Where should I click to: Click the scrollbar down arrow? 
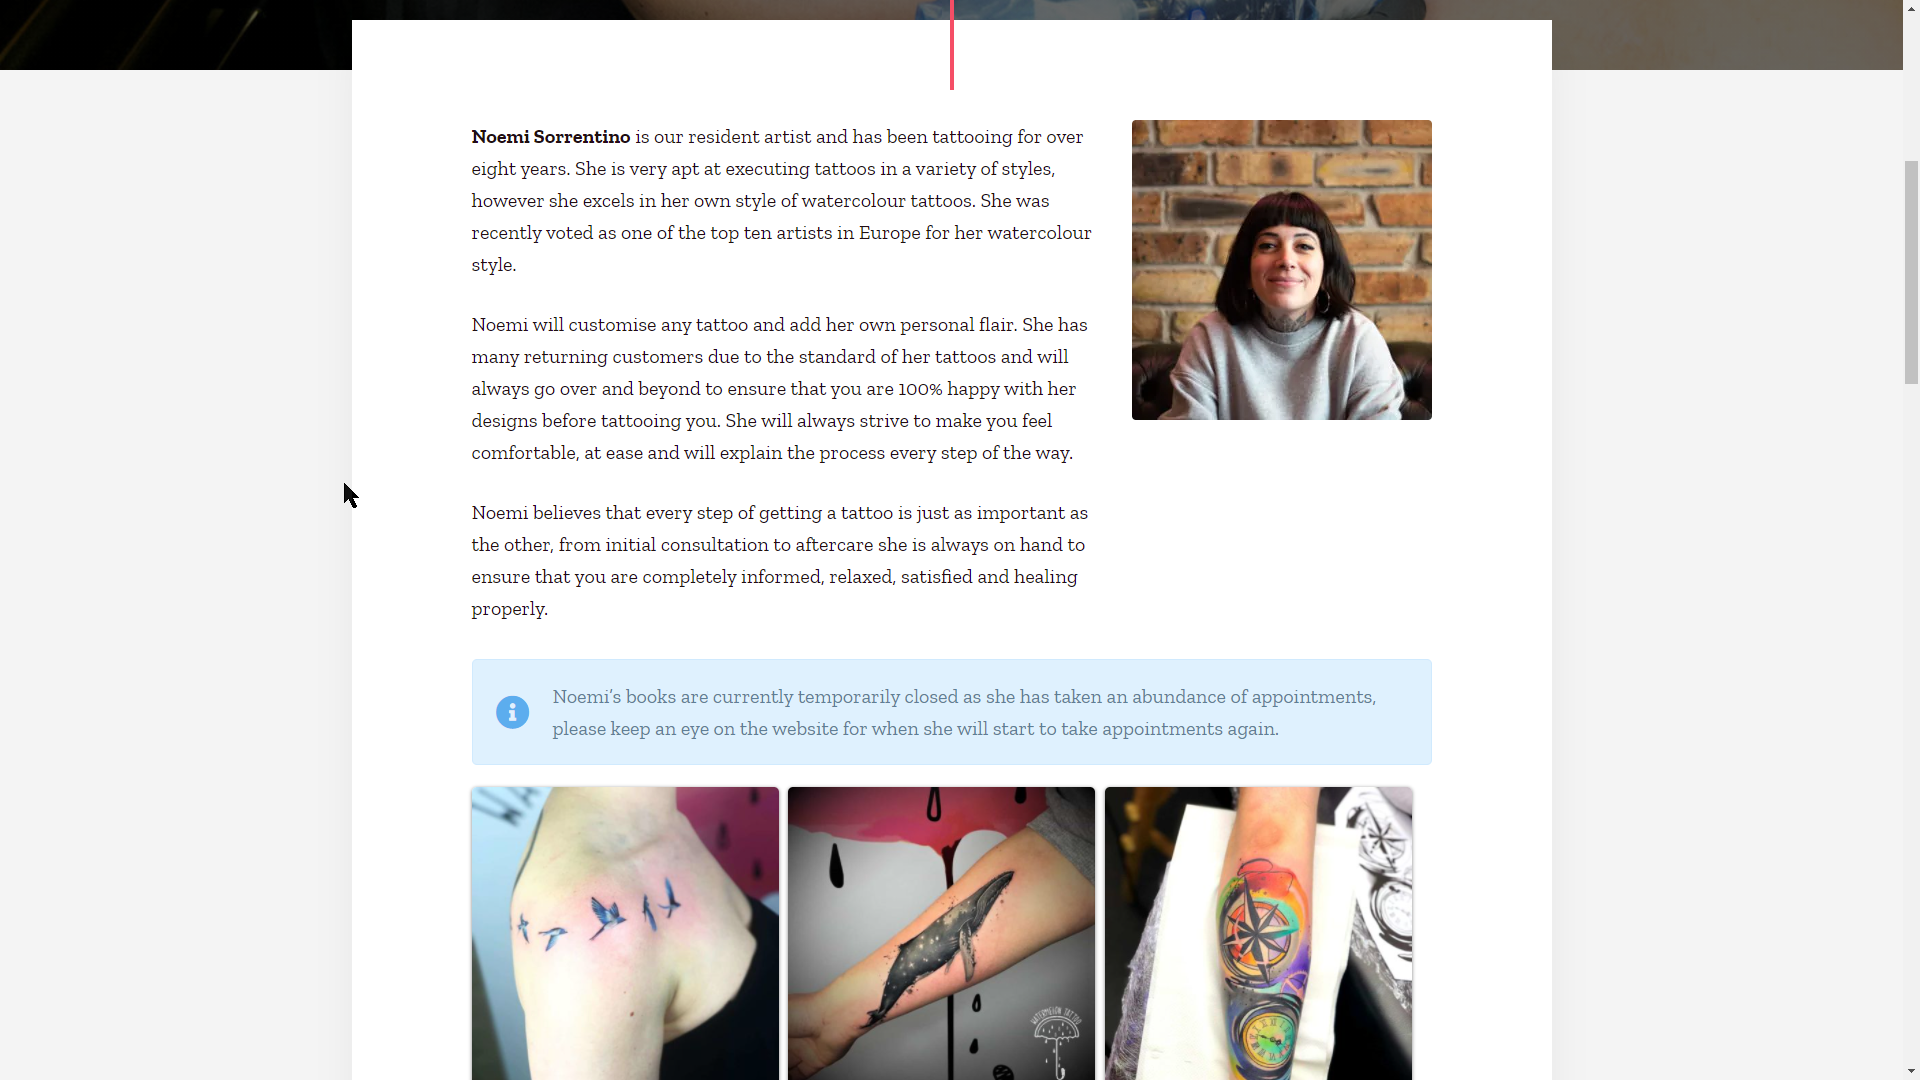click(1911, 1071)
